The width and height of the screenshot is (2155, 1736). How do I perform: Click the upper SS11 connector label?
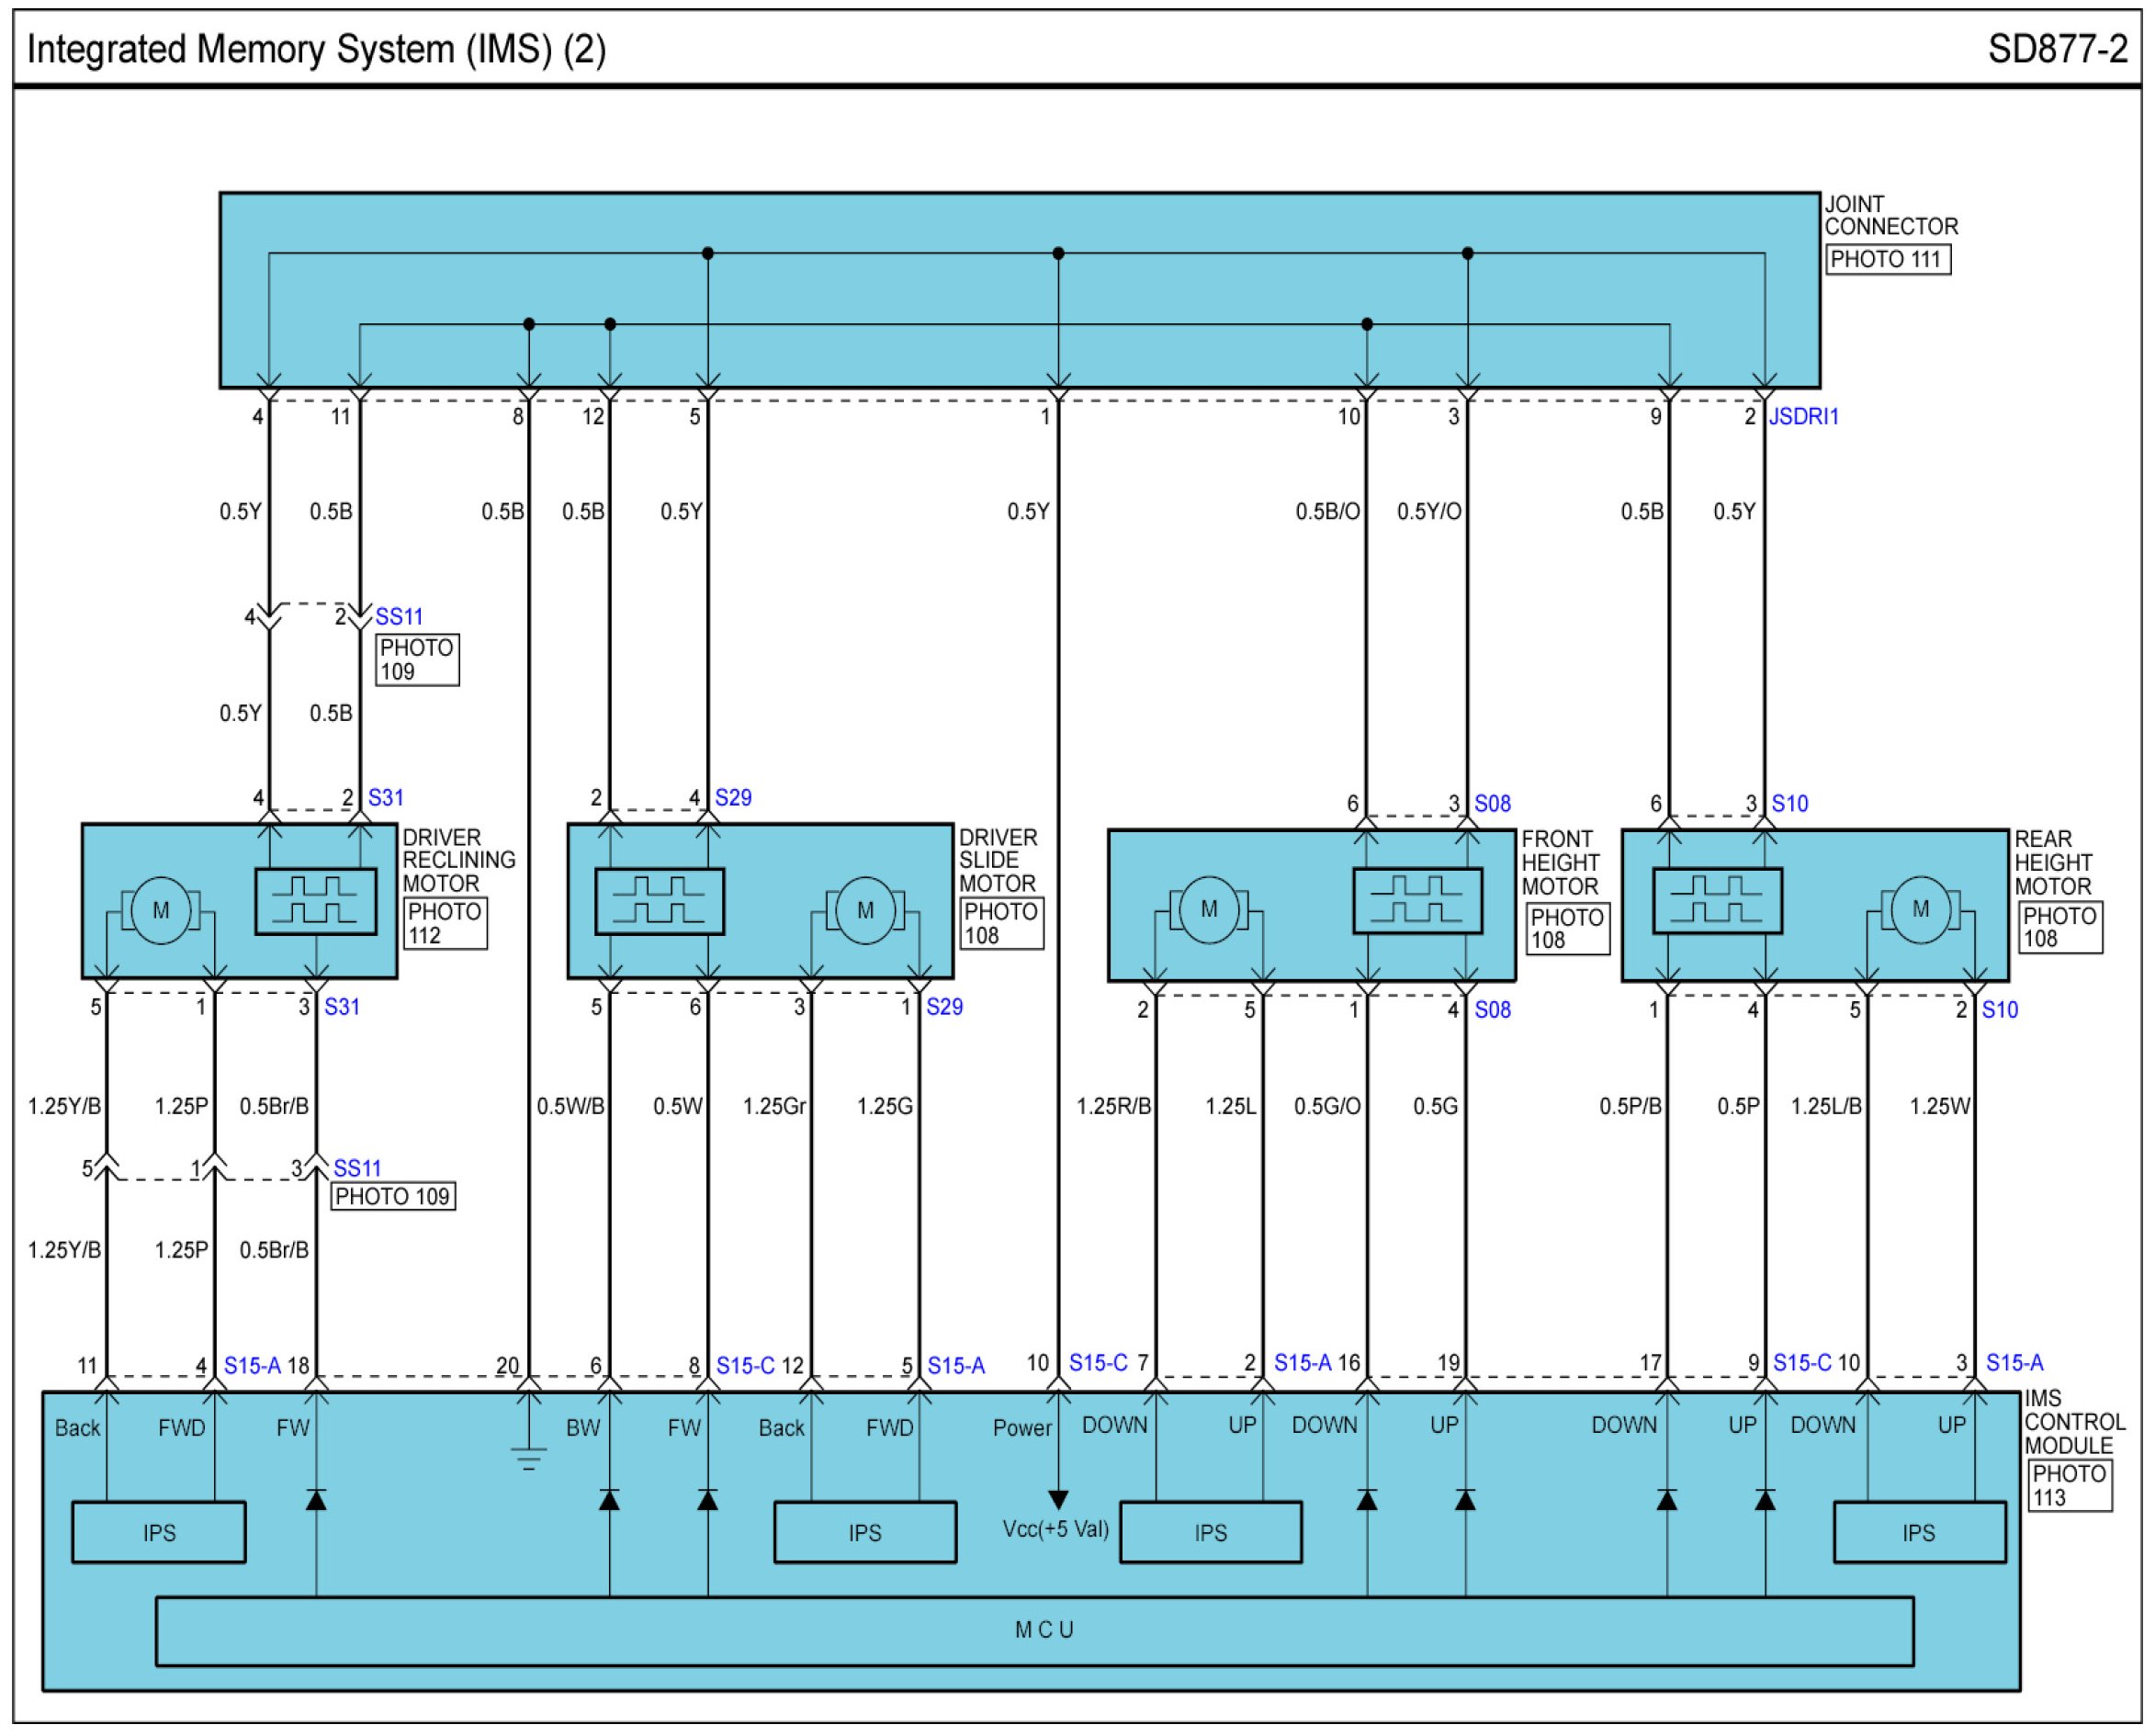(x=399, y=617)
